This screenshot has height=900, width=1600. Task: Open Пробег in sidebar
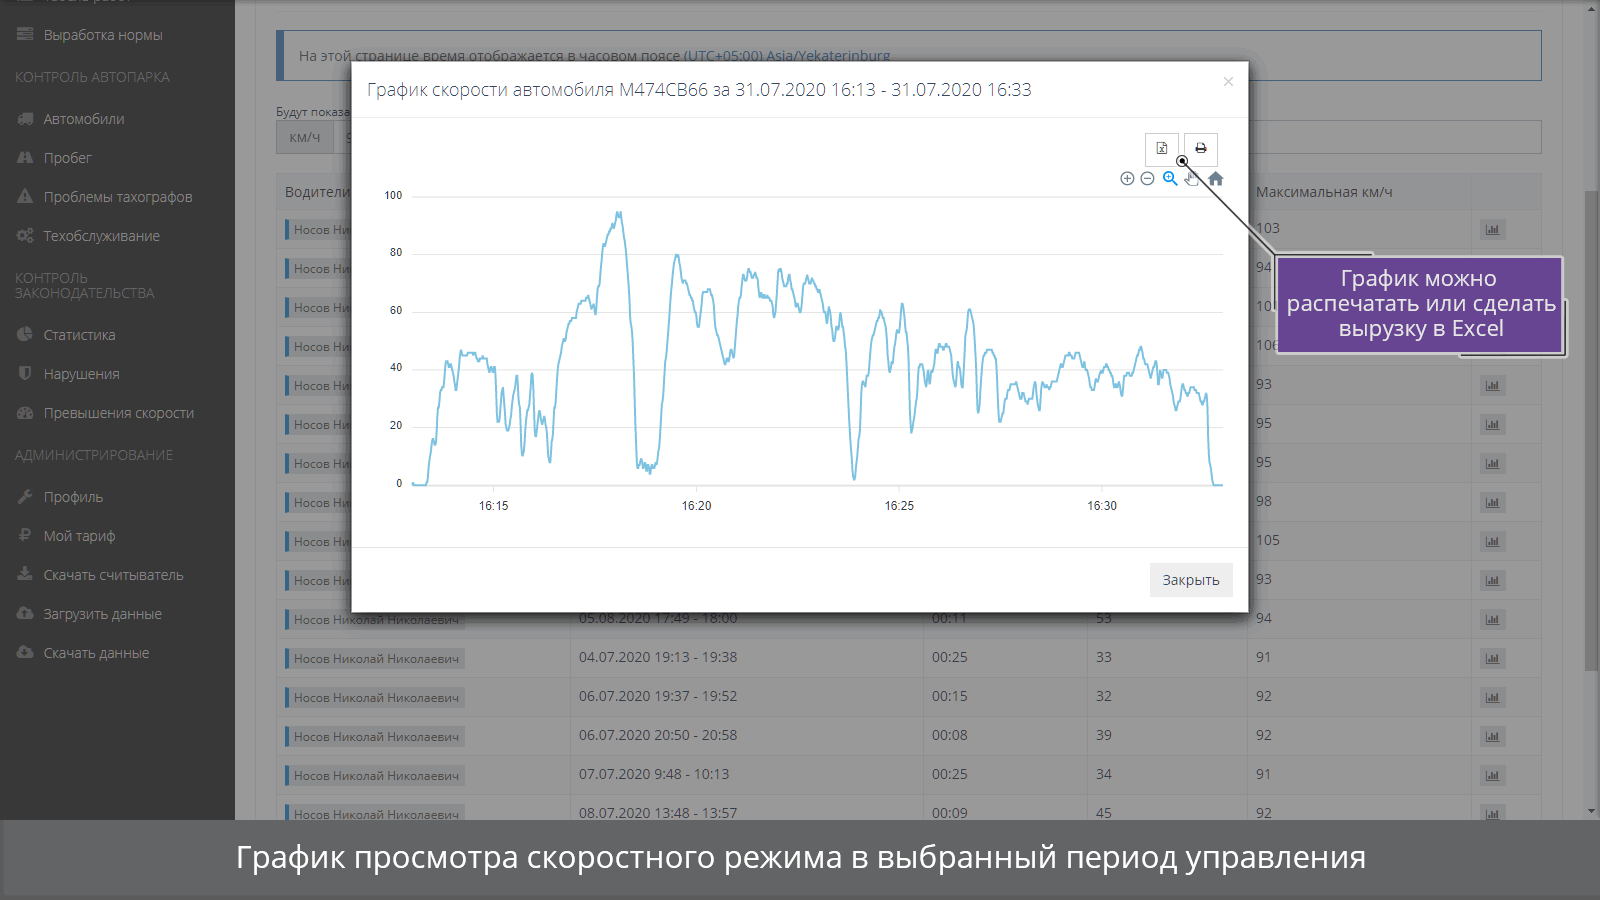(x=67, y=158)
